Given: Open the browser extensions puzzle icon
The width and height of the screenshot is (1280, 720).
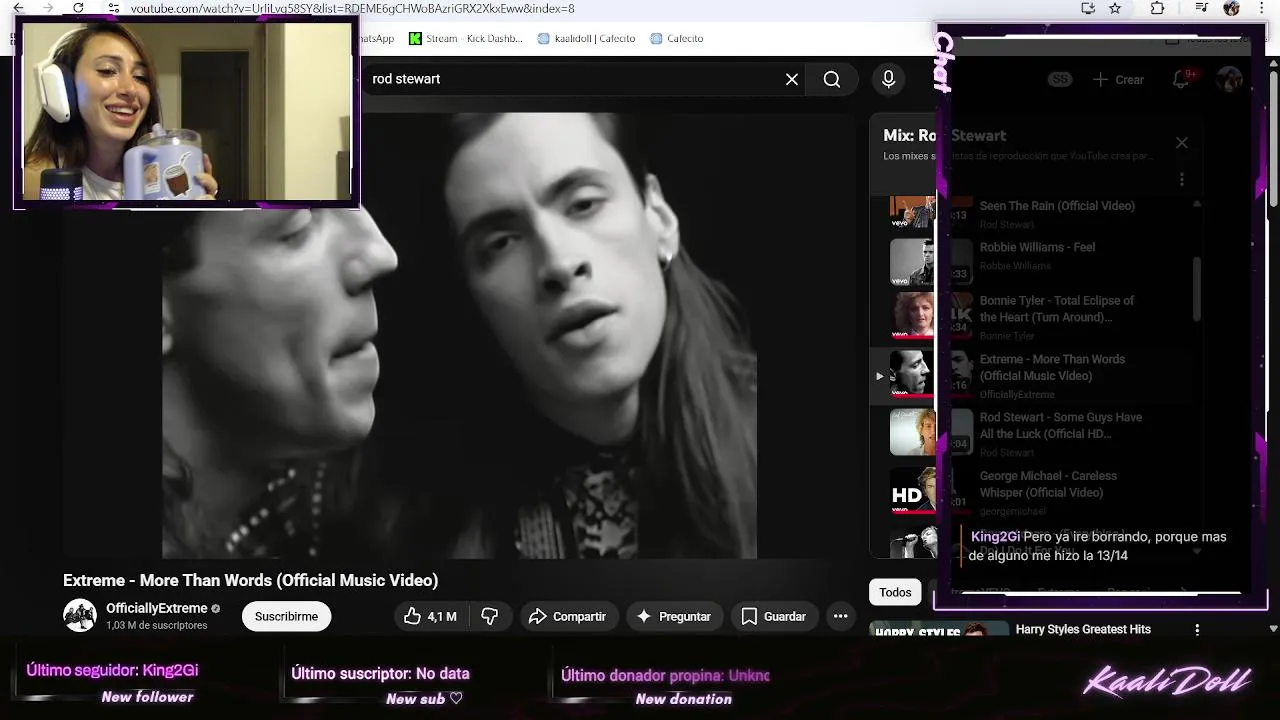Looking at the screenshot, I should point(1157,8).
